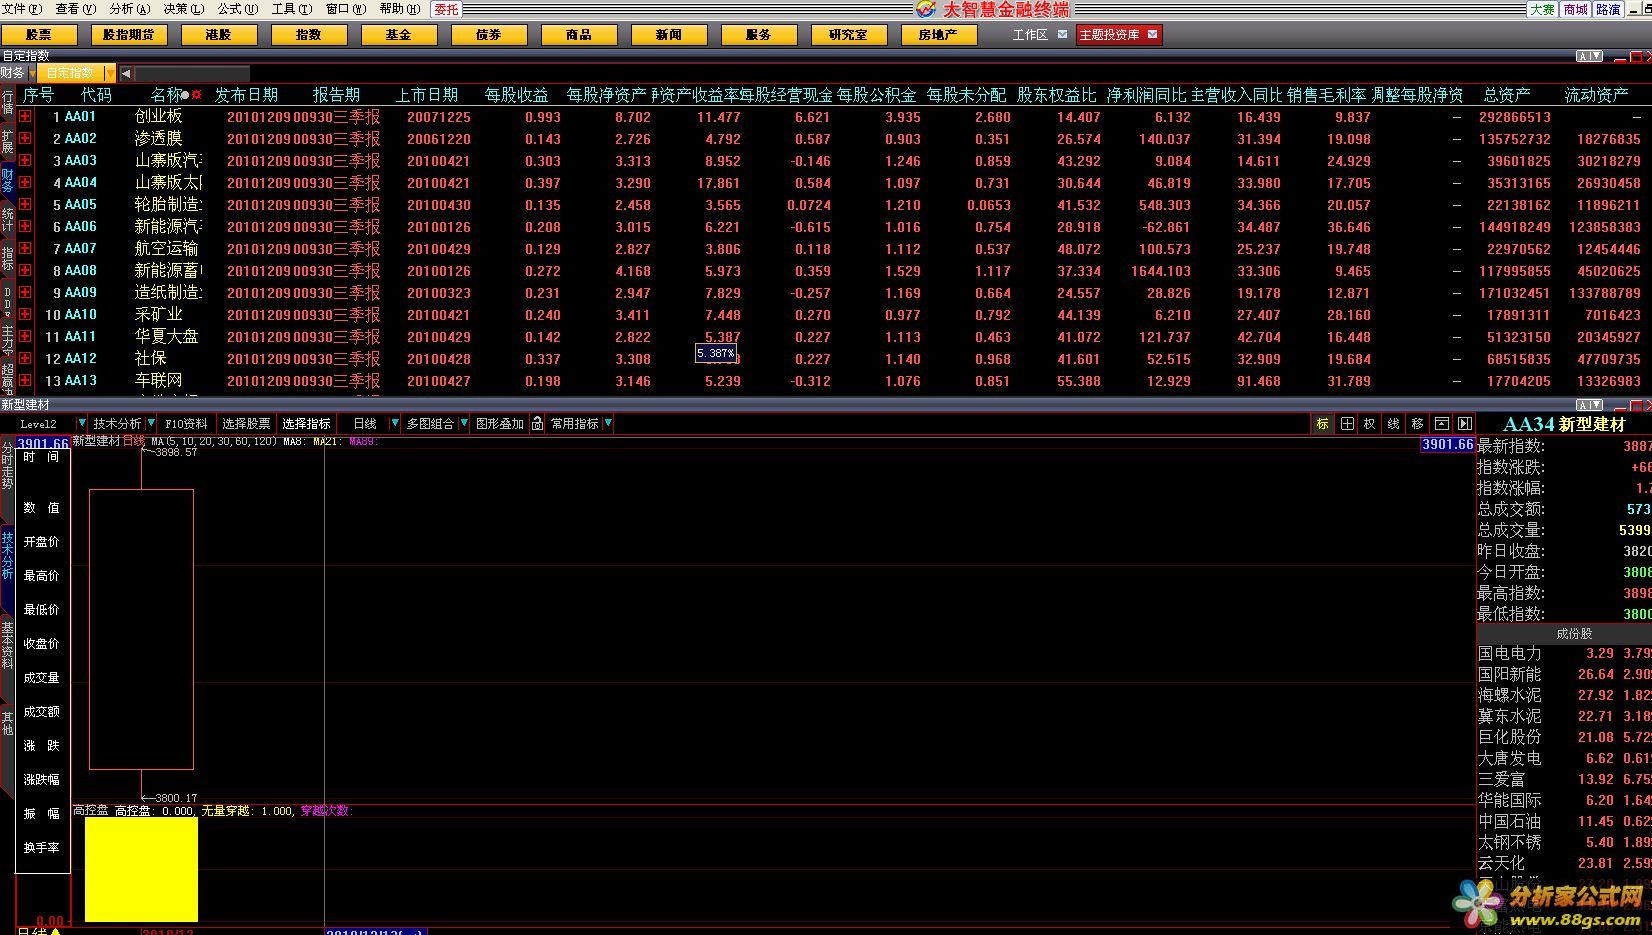
Task: Expand the 主题投资库 dropdown arrow
Action: pos(1153,35)
